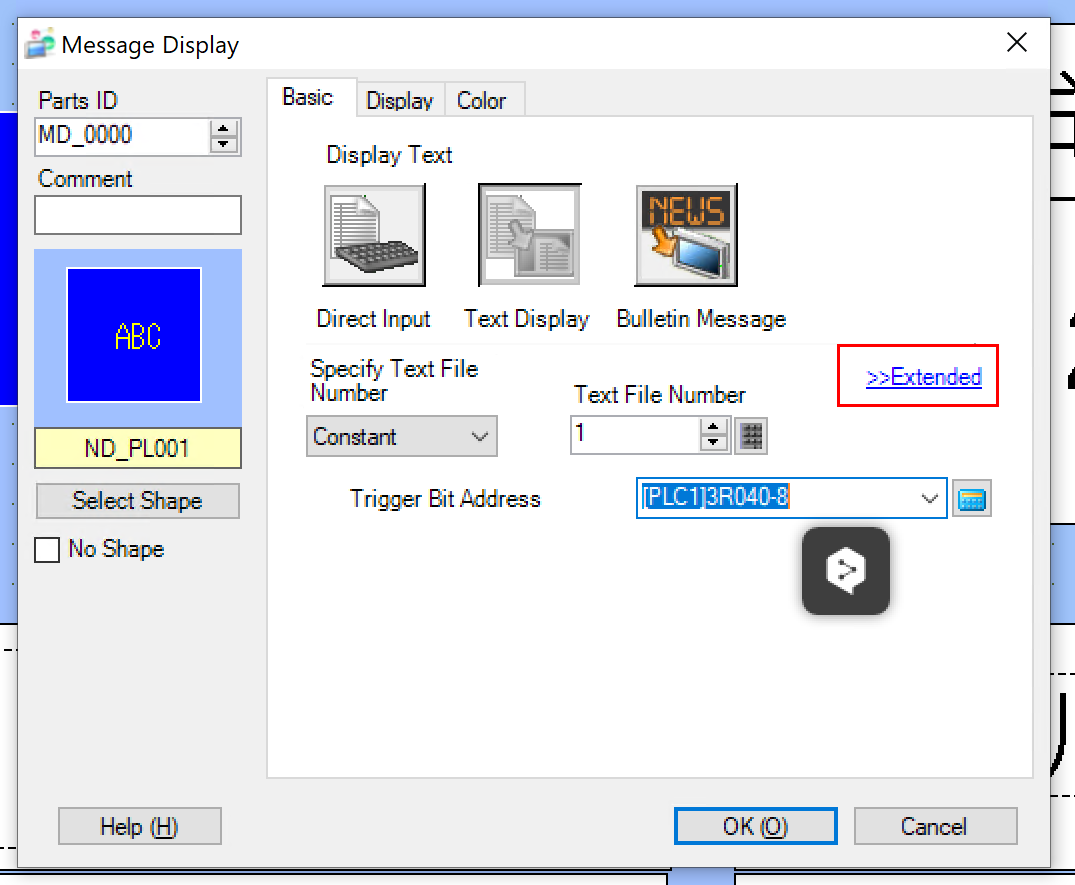Confirm with the OK button
This screenshot has width=1075, height=885.
point(755,827)
